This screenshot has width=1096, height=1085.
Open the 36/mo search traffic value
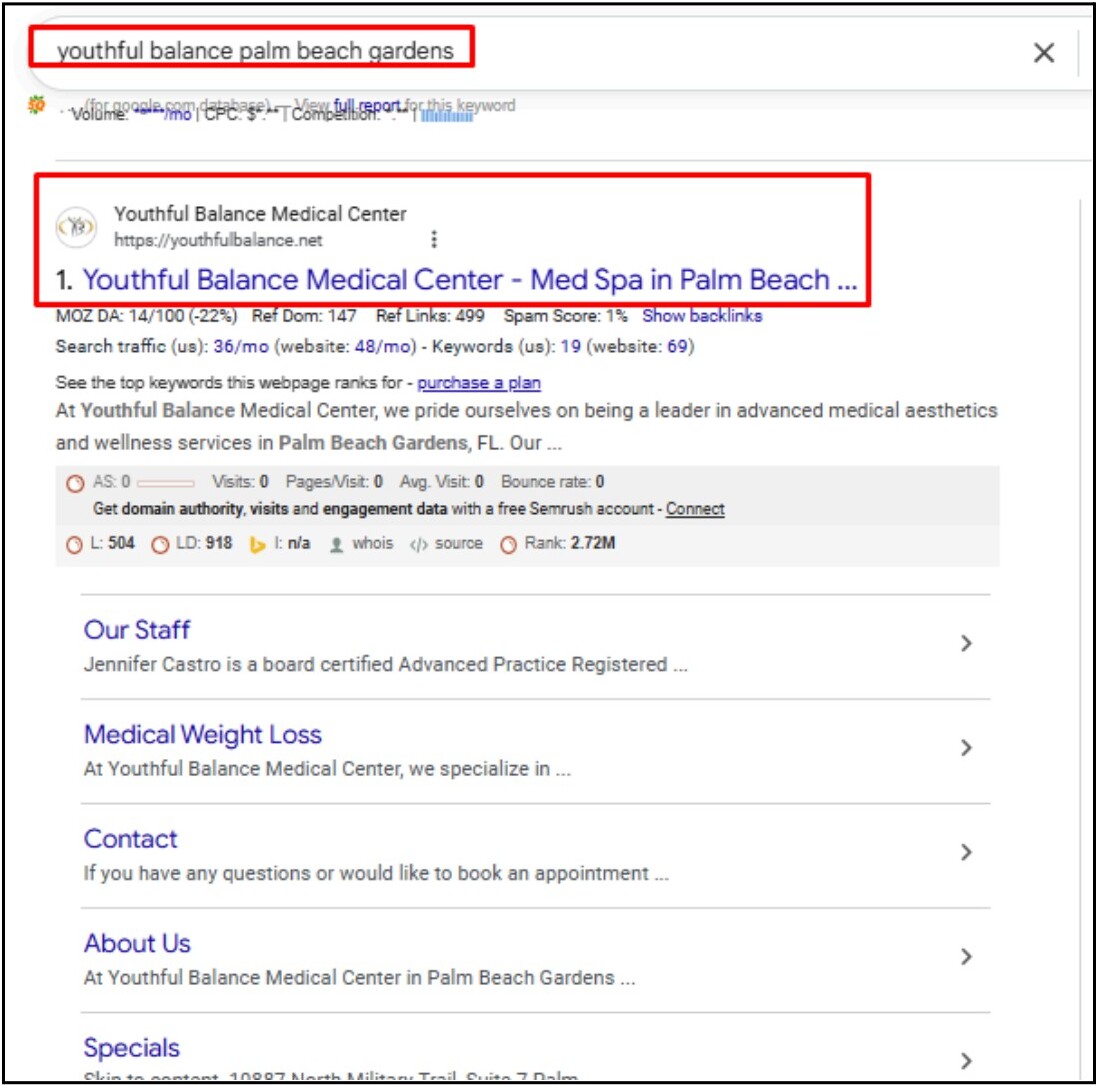[241, 346]
